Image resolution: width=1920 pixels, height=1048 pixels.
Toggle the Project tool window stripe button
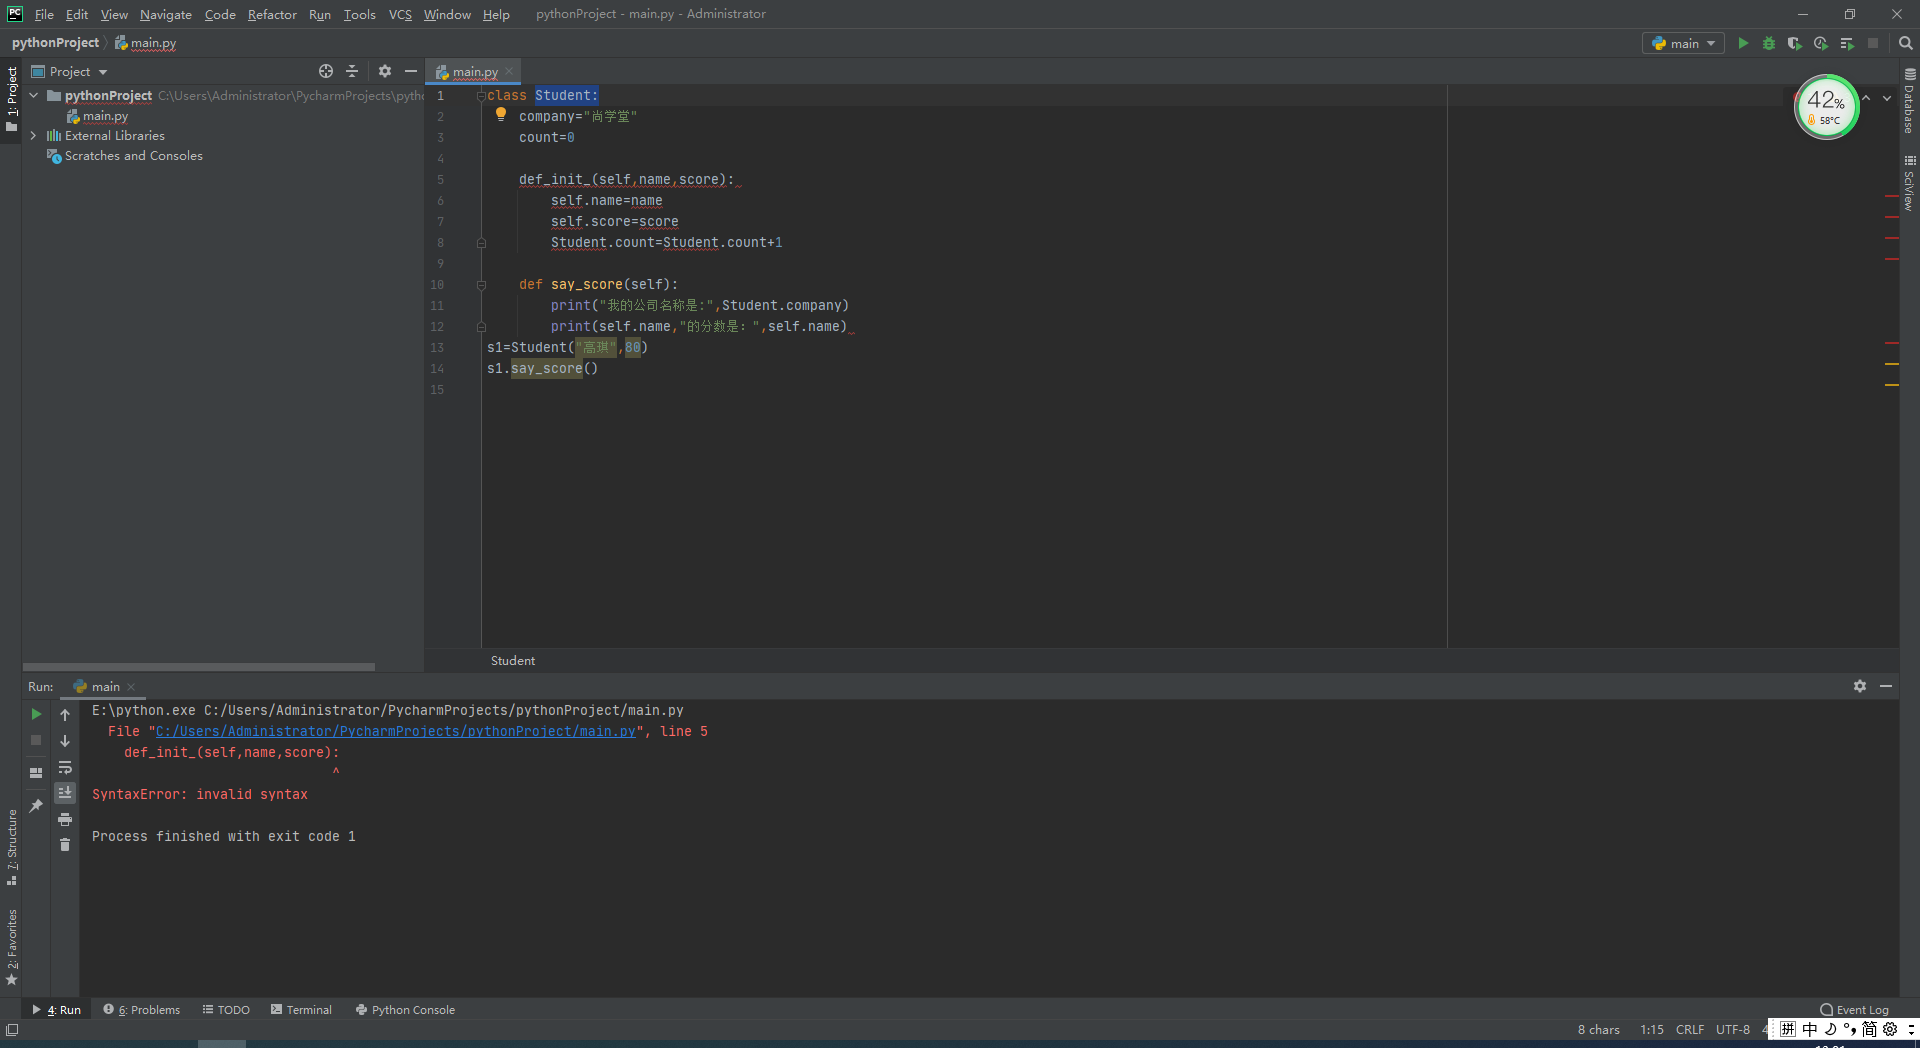coord(12,99)
